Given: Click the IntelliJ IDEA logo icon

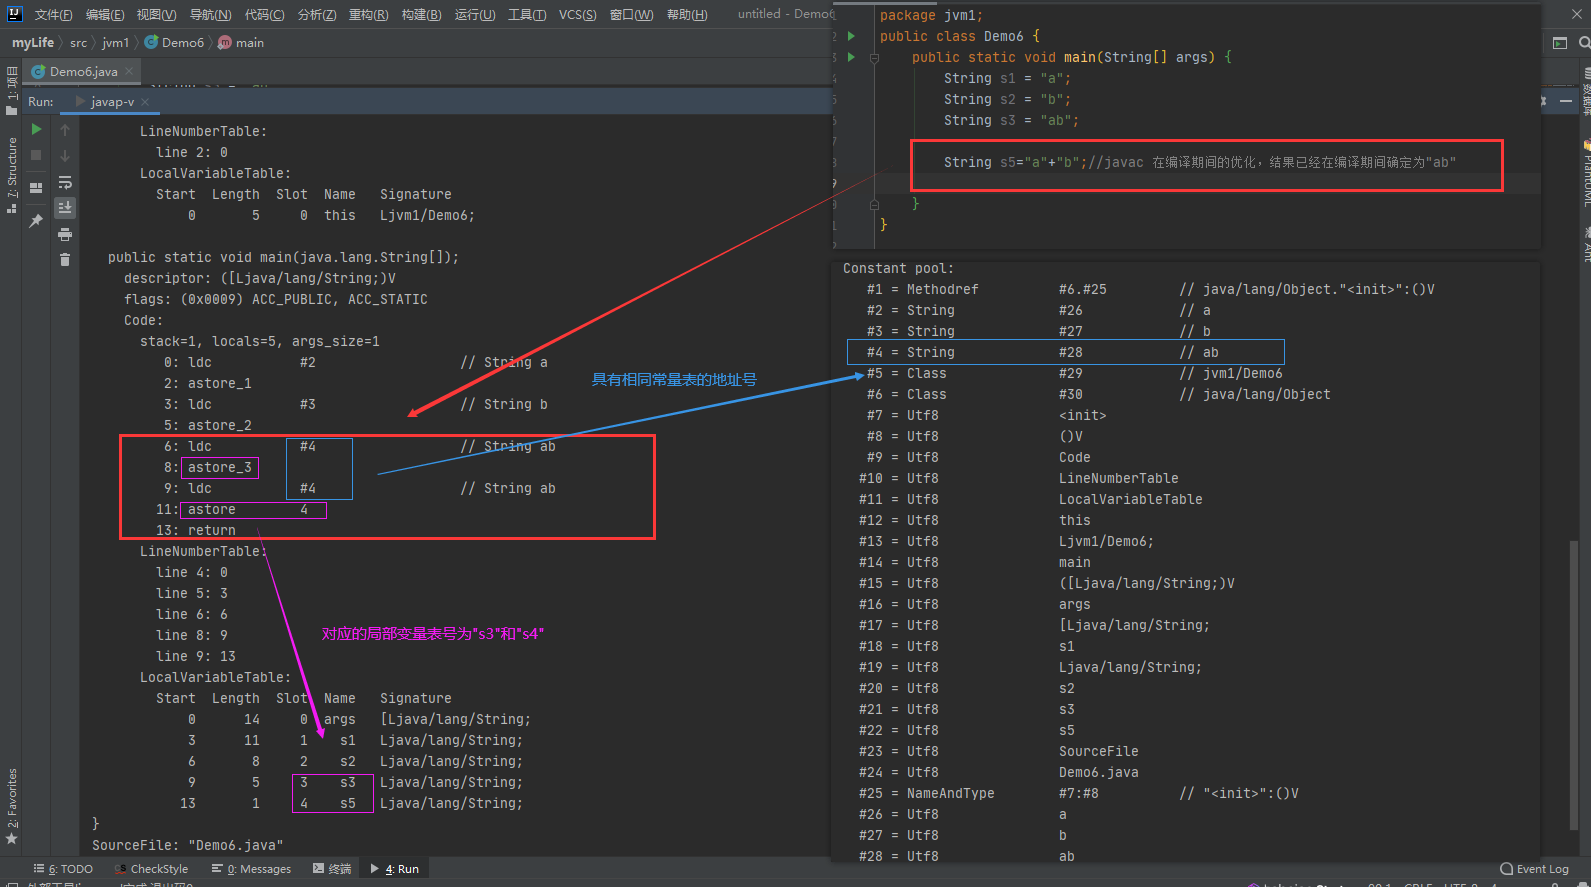Looking at the screenshot, I should (14, 13).
